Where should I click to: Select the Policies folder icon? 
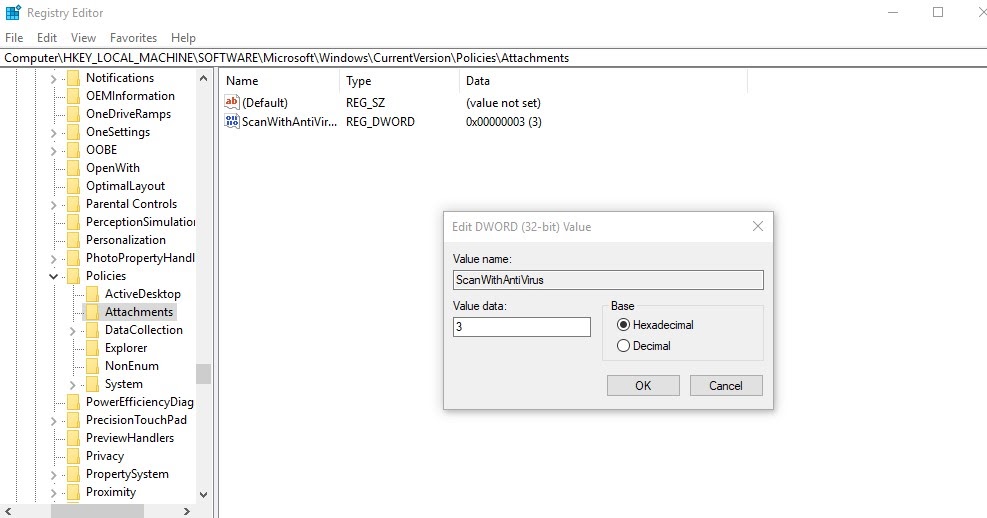click(74, 276)
